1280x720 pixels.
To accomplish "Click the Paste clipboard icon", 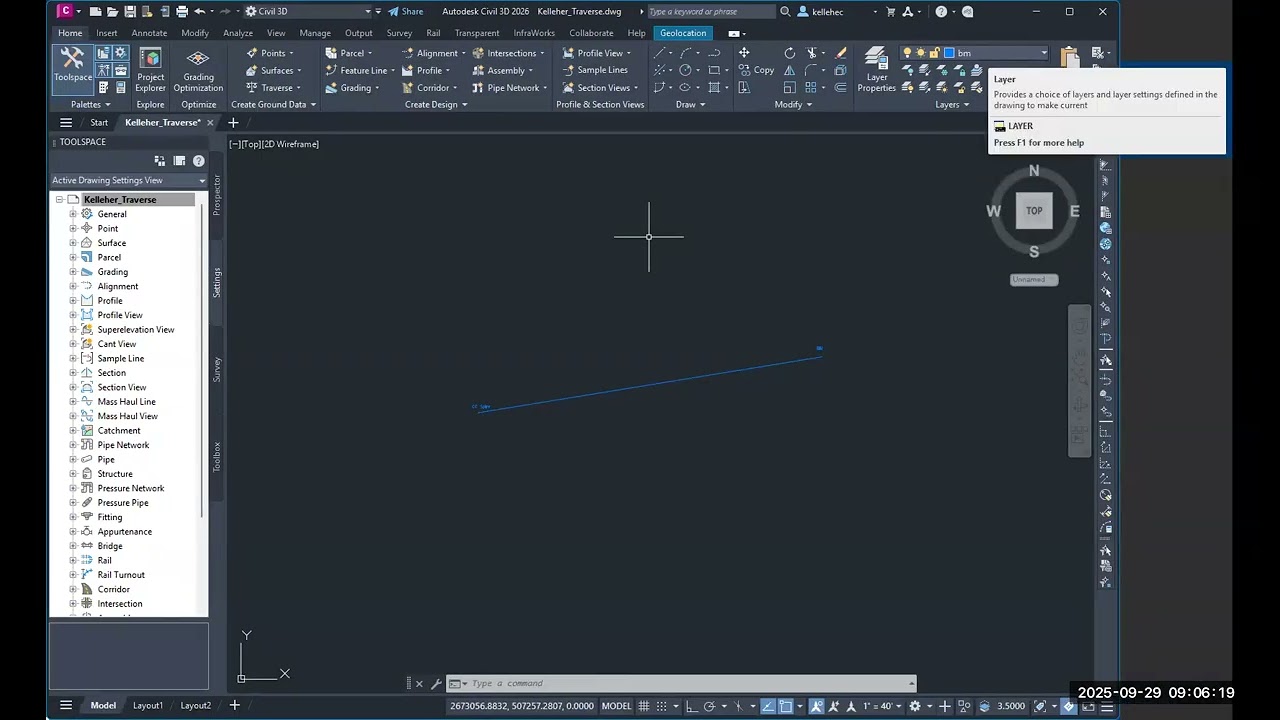I will click(1069, 58).
